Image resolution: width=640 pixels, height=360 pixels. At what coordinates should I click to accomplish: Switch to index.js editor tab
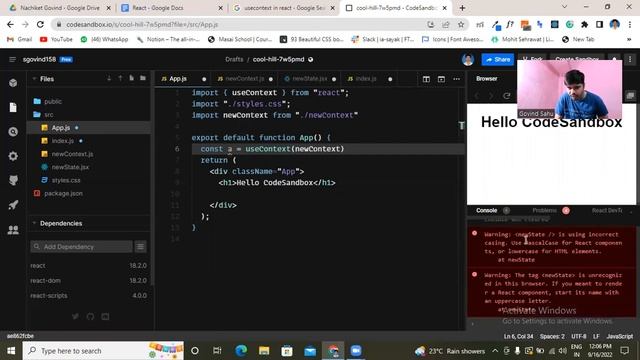[x=366, y=79]
